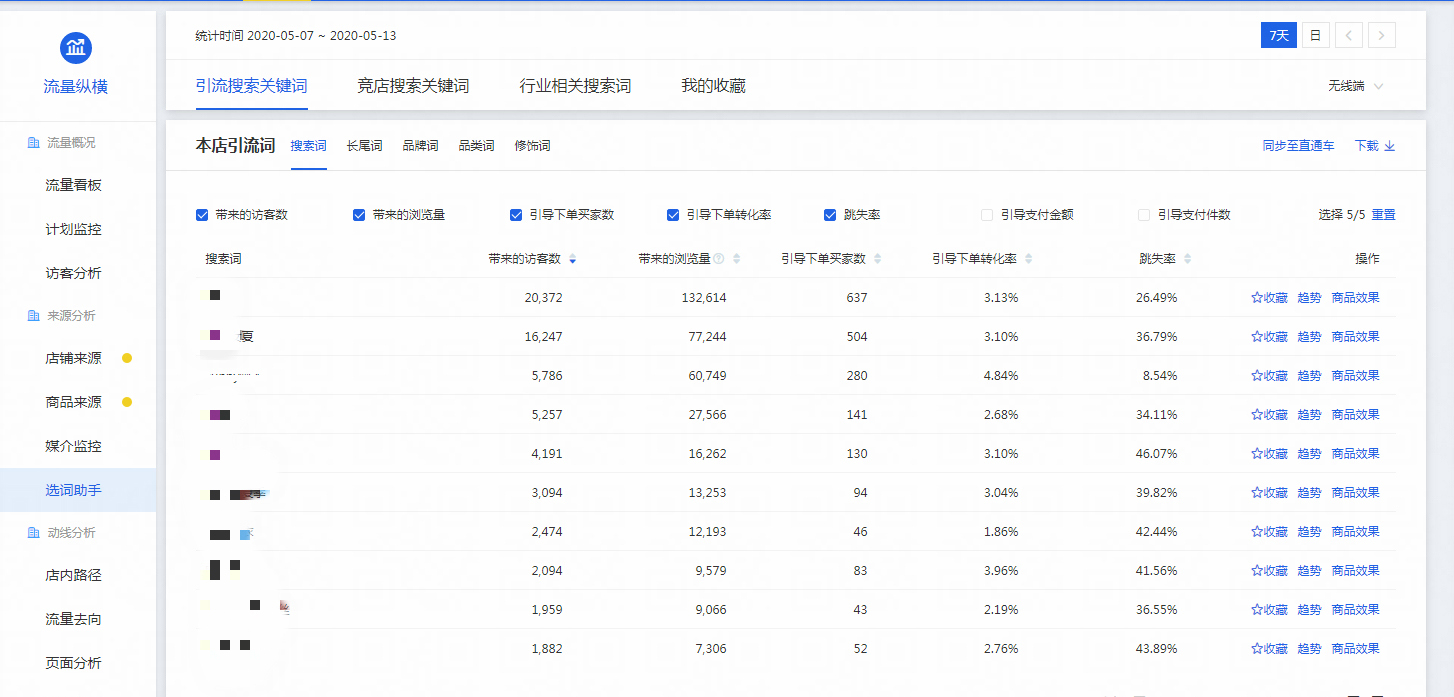The image size is (1454, 697).
Task: Click the 下载 download arrow icon
Action: point(1390,146)
